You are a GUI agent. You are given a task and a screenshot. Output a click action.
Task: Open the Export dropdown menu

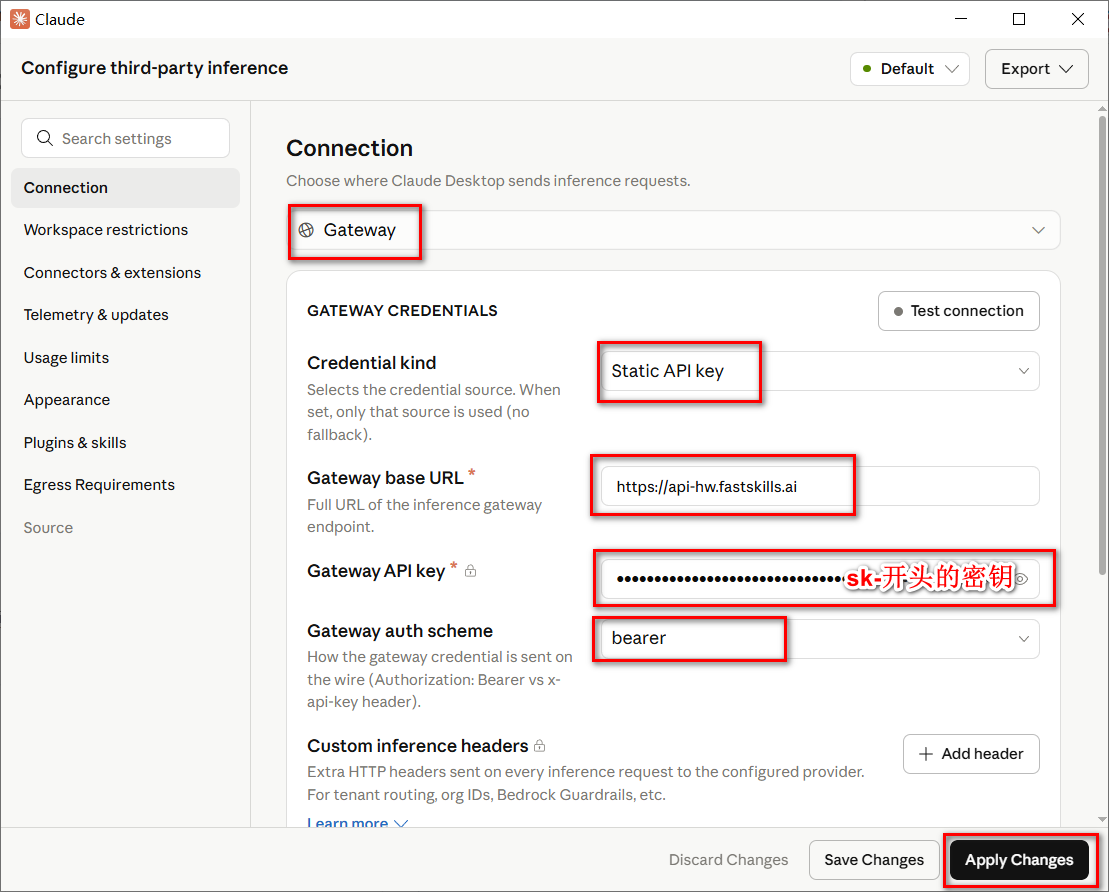(x=1036, y=69)
